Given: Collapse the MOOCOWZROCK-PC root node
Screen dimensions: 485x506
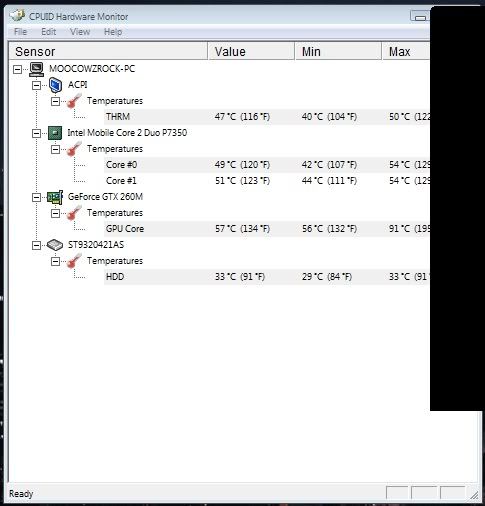Looking at the screenshot, I should [17, 69].
